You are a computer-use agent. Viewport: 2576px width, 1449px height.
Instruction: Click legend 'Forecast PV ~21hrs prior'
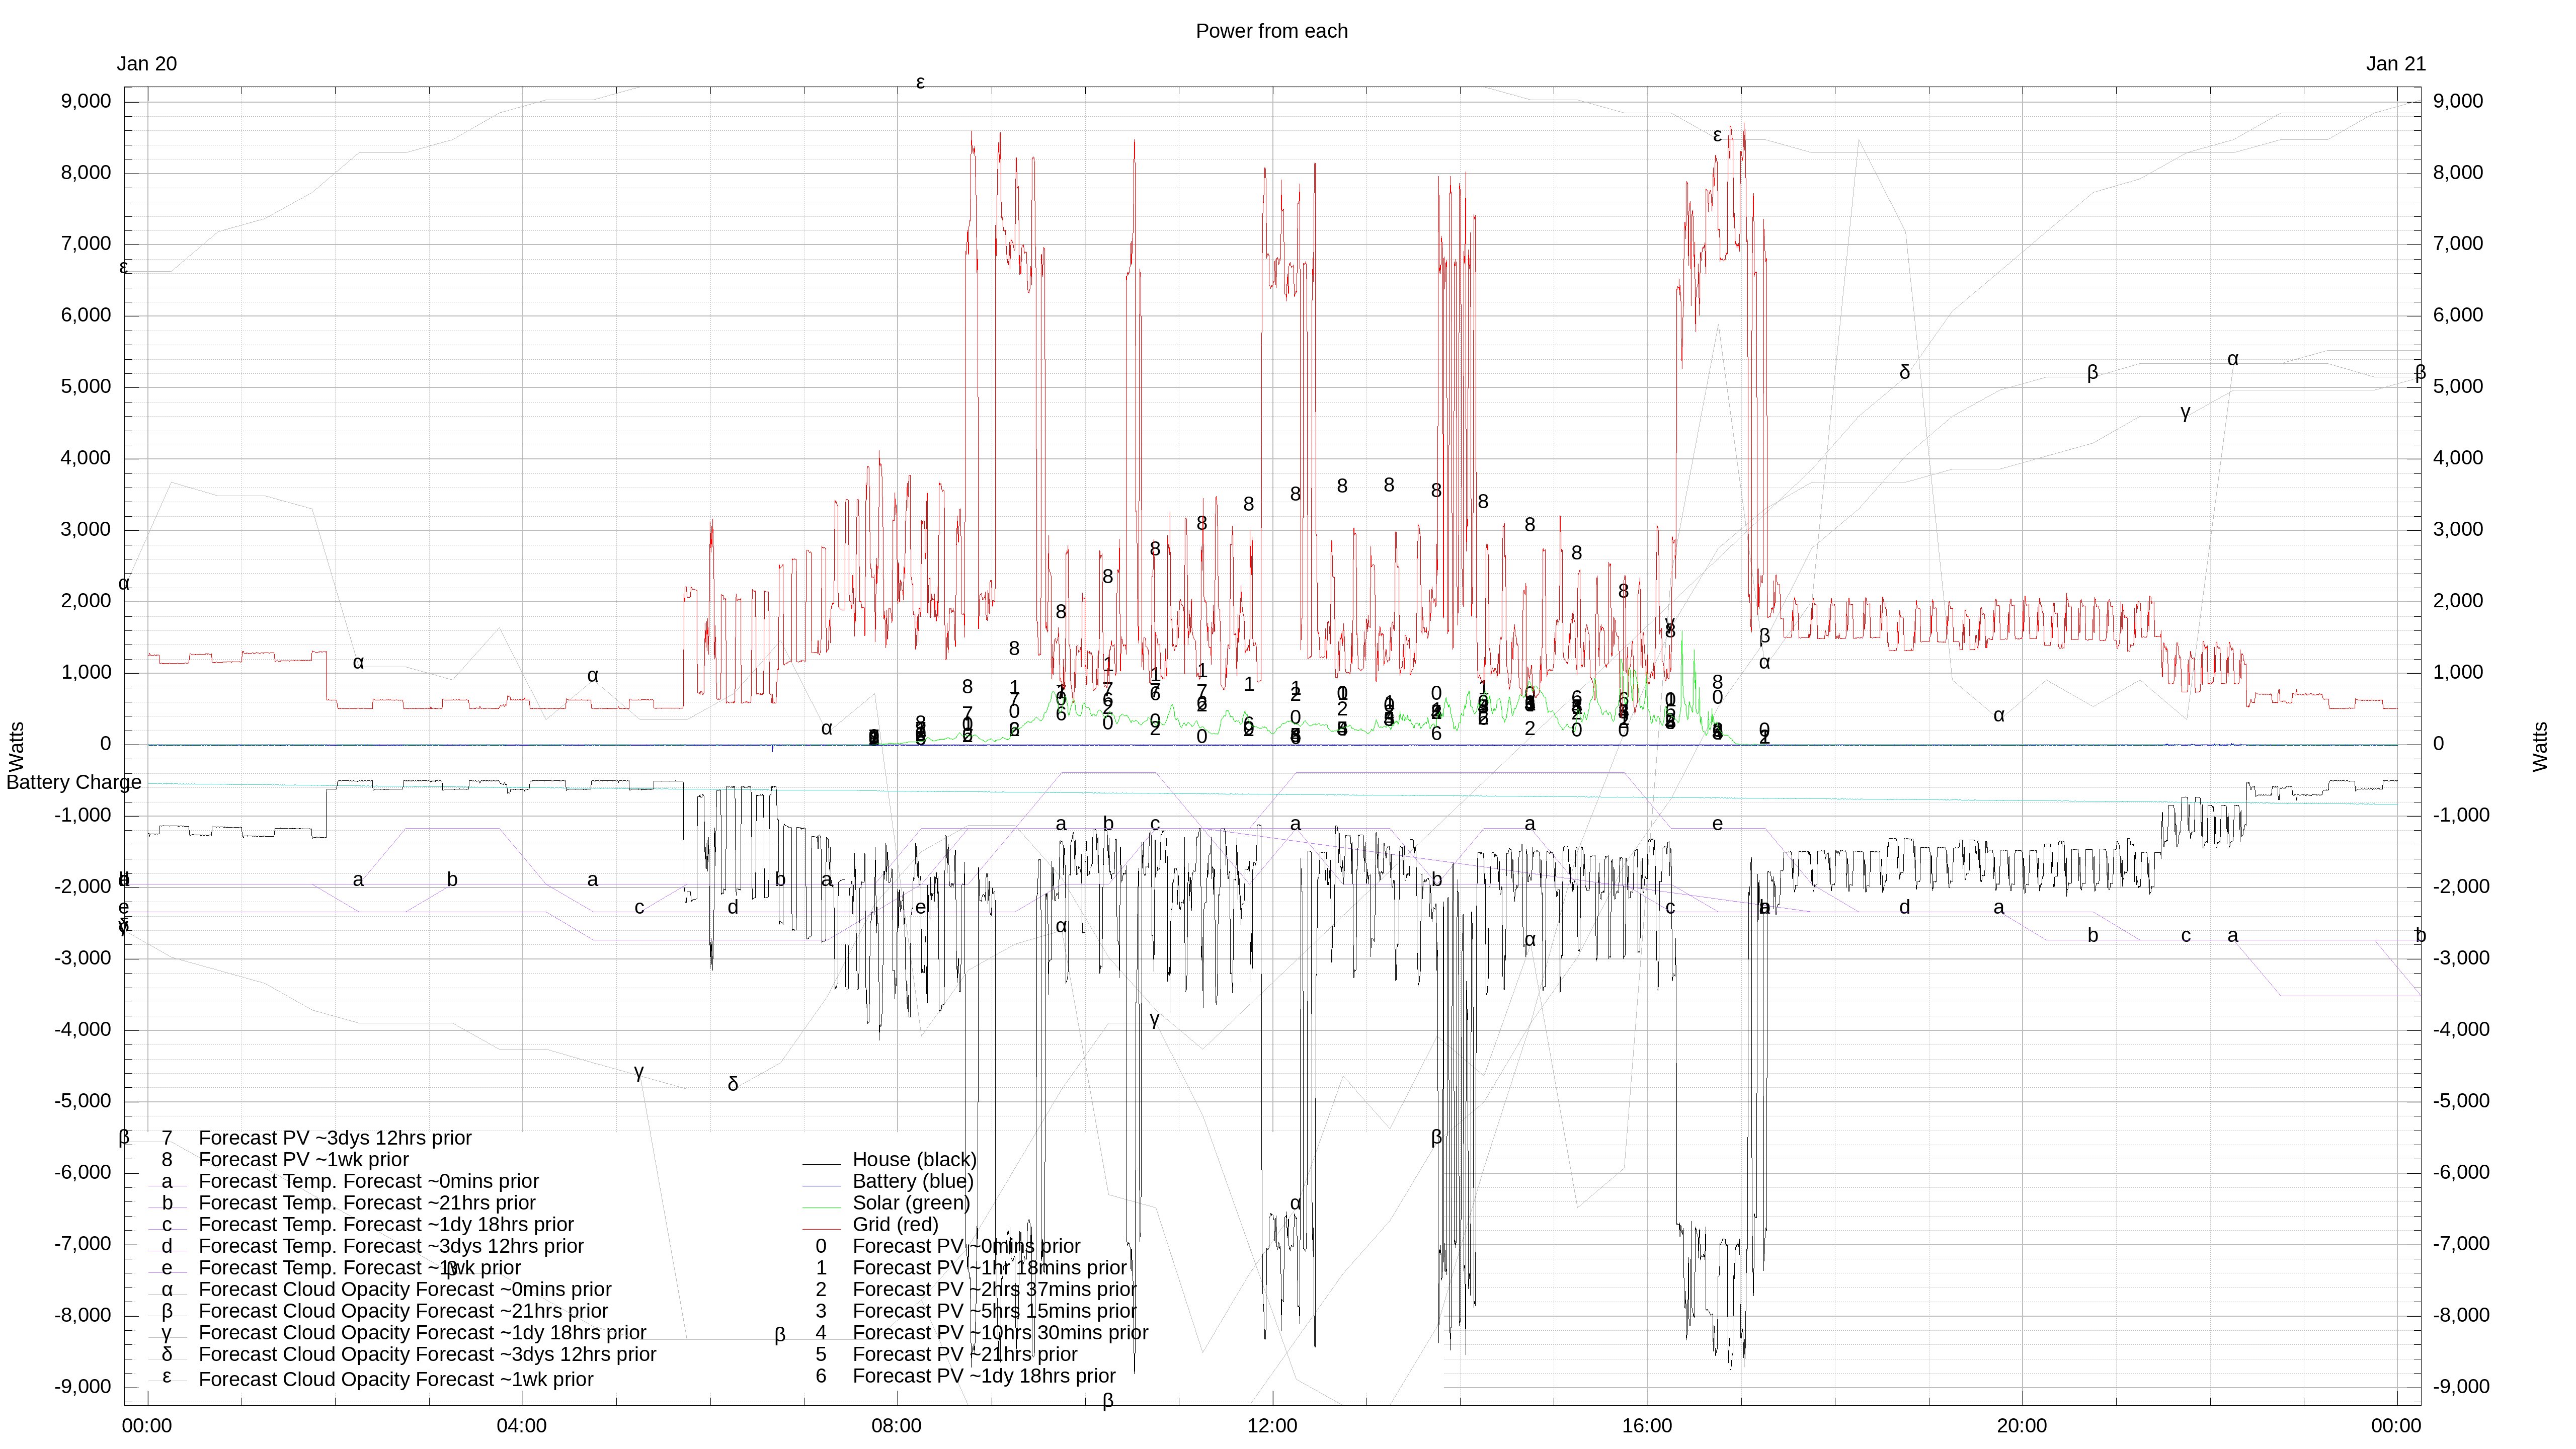(965, 1354)
